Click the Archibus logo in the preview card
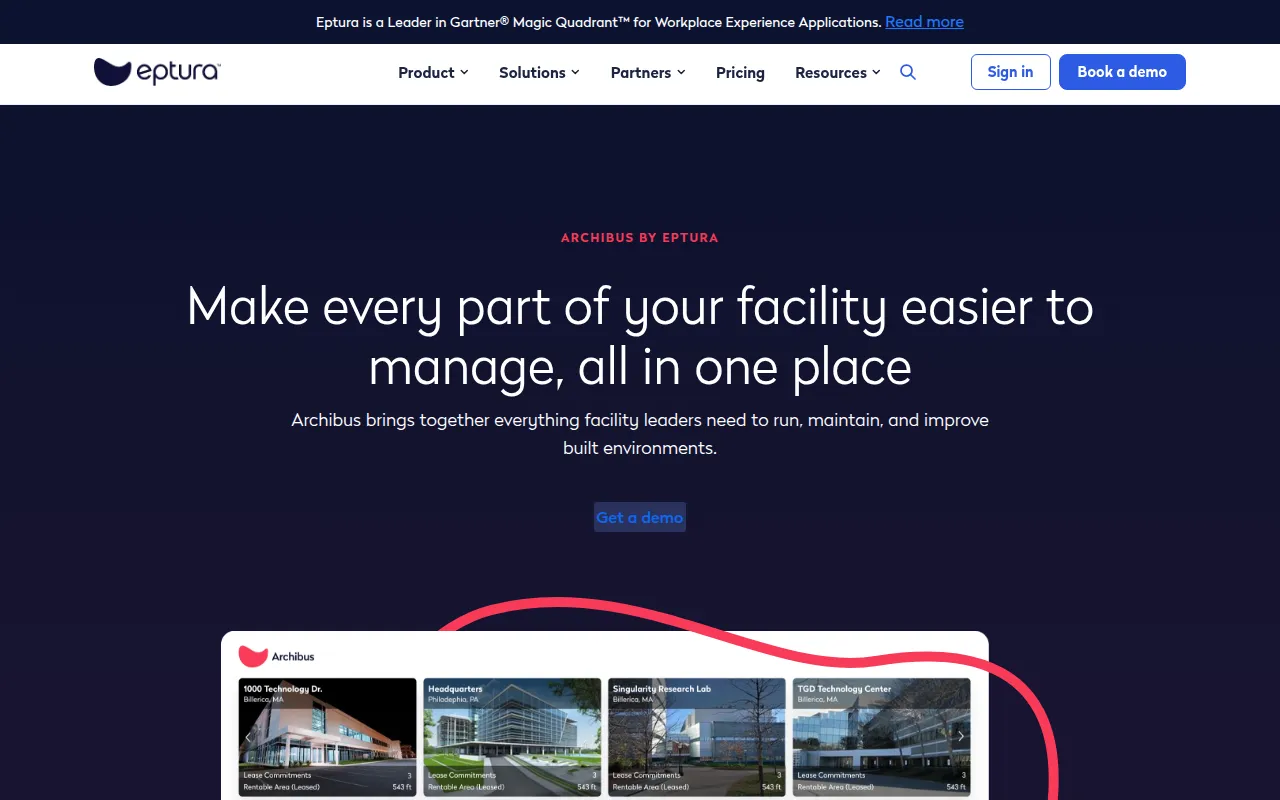 point(277,656)
